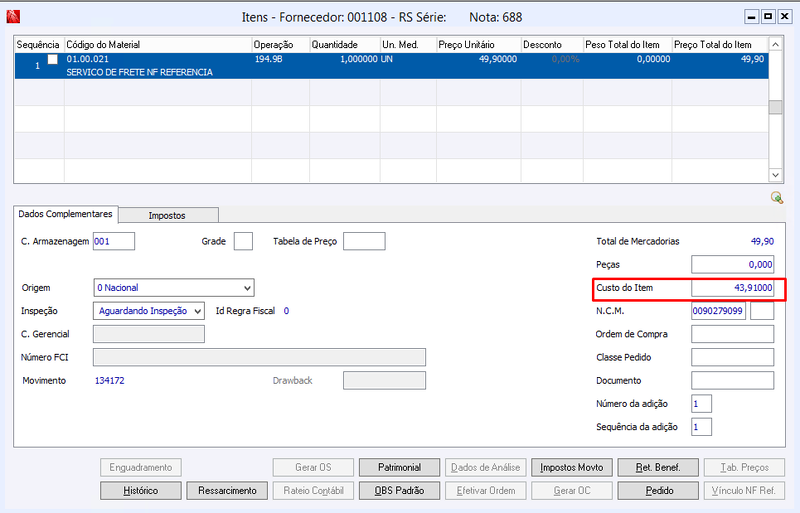
Task: Click the C. Gerencial field
Action: click(149, 334)
